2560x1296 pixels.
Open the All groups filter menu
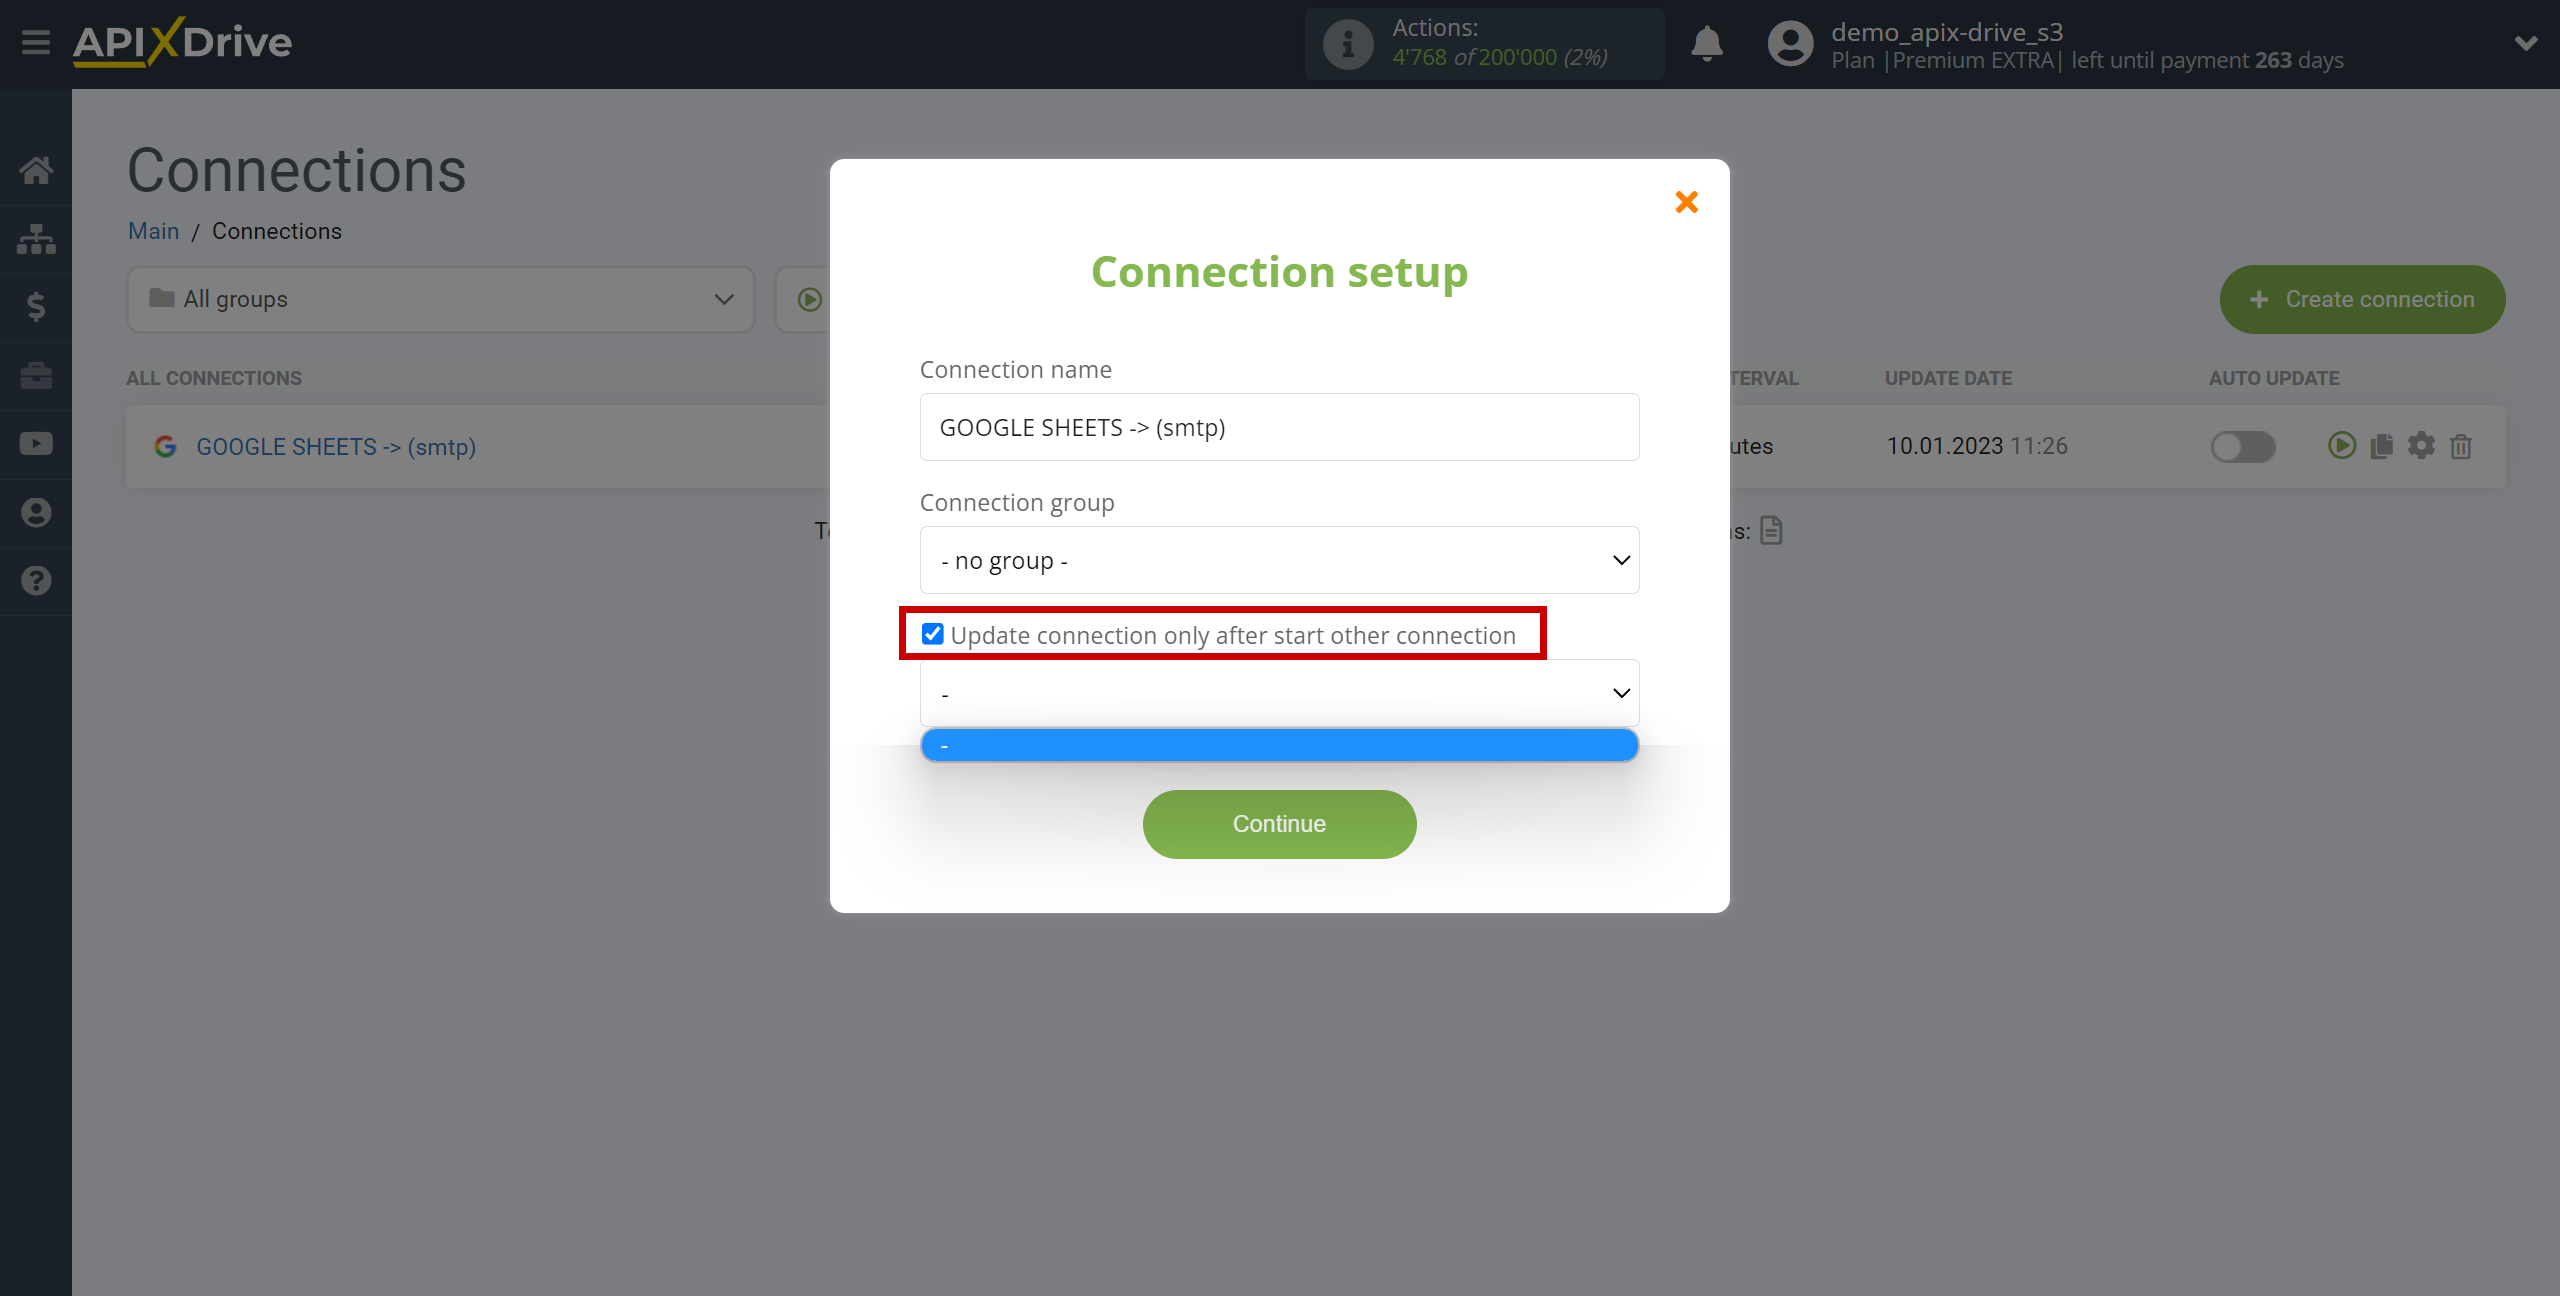pyautogui.click(x=436, y=298)
